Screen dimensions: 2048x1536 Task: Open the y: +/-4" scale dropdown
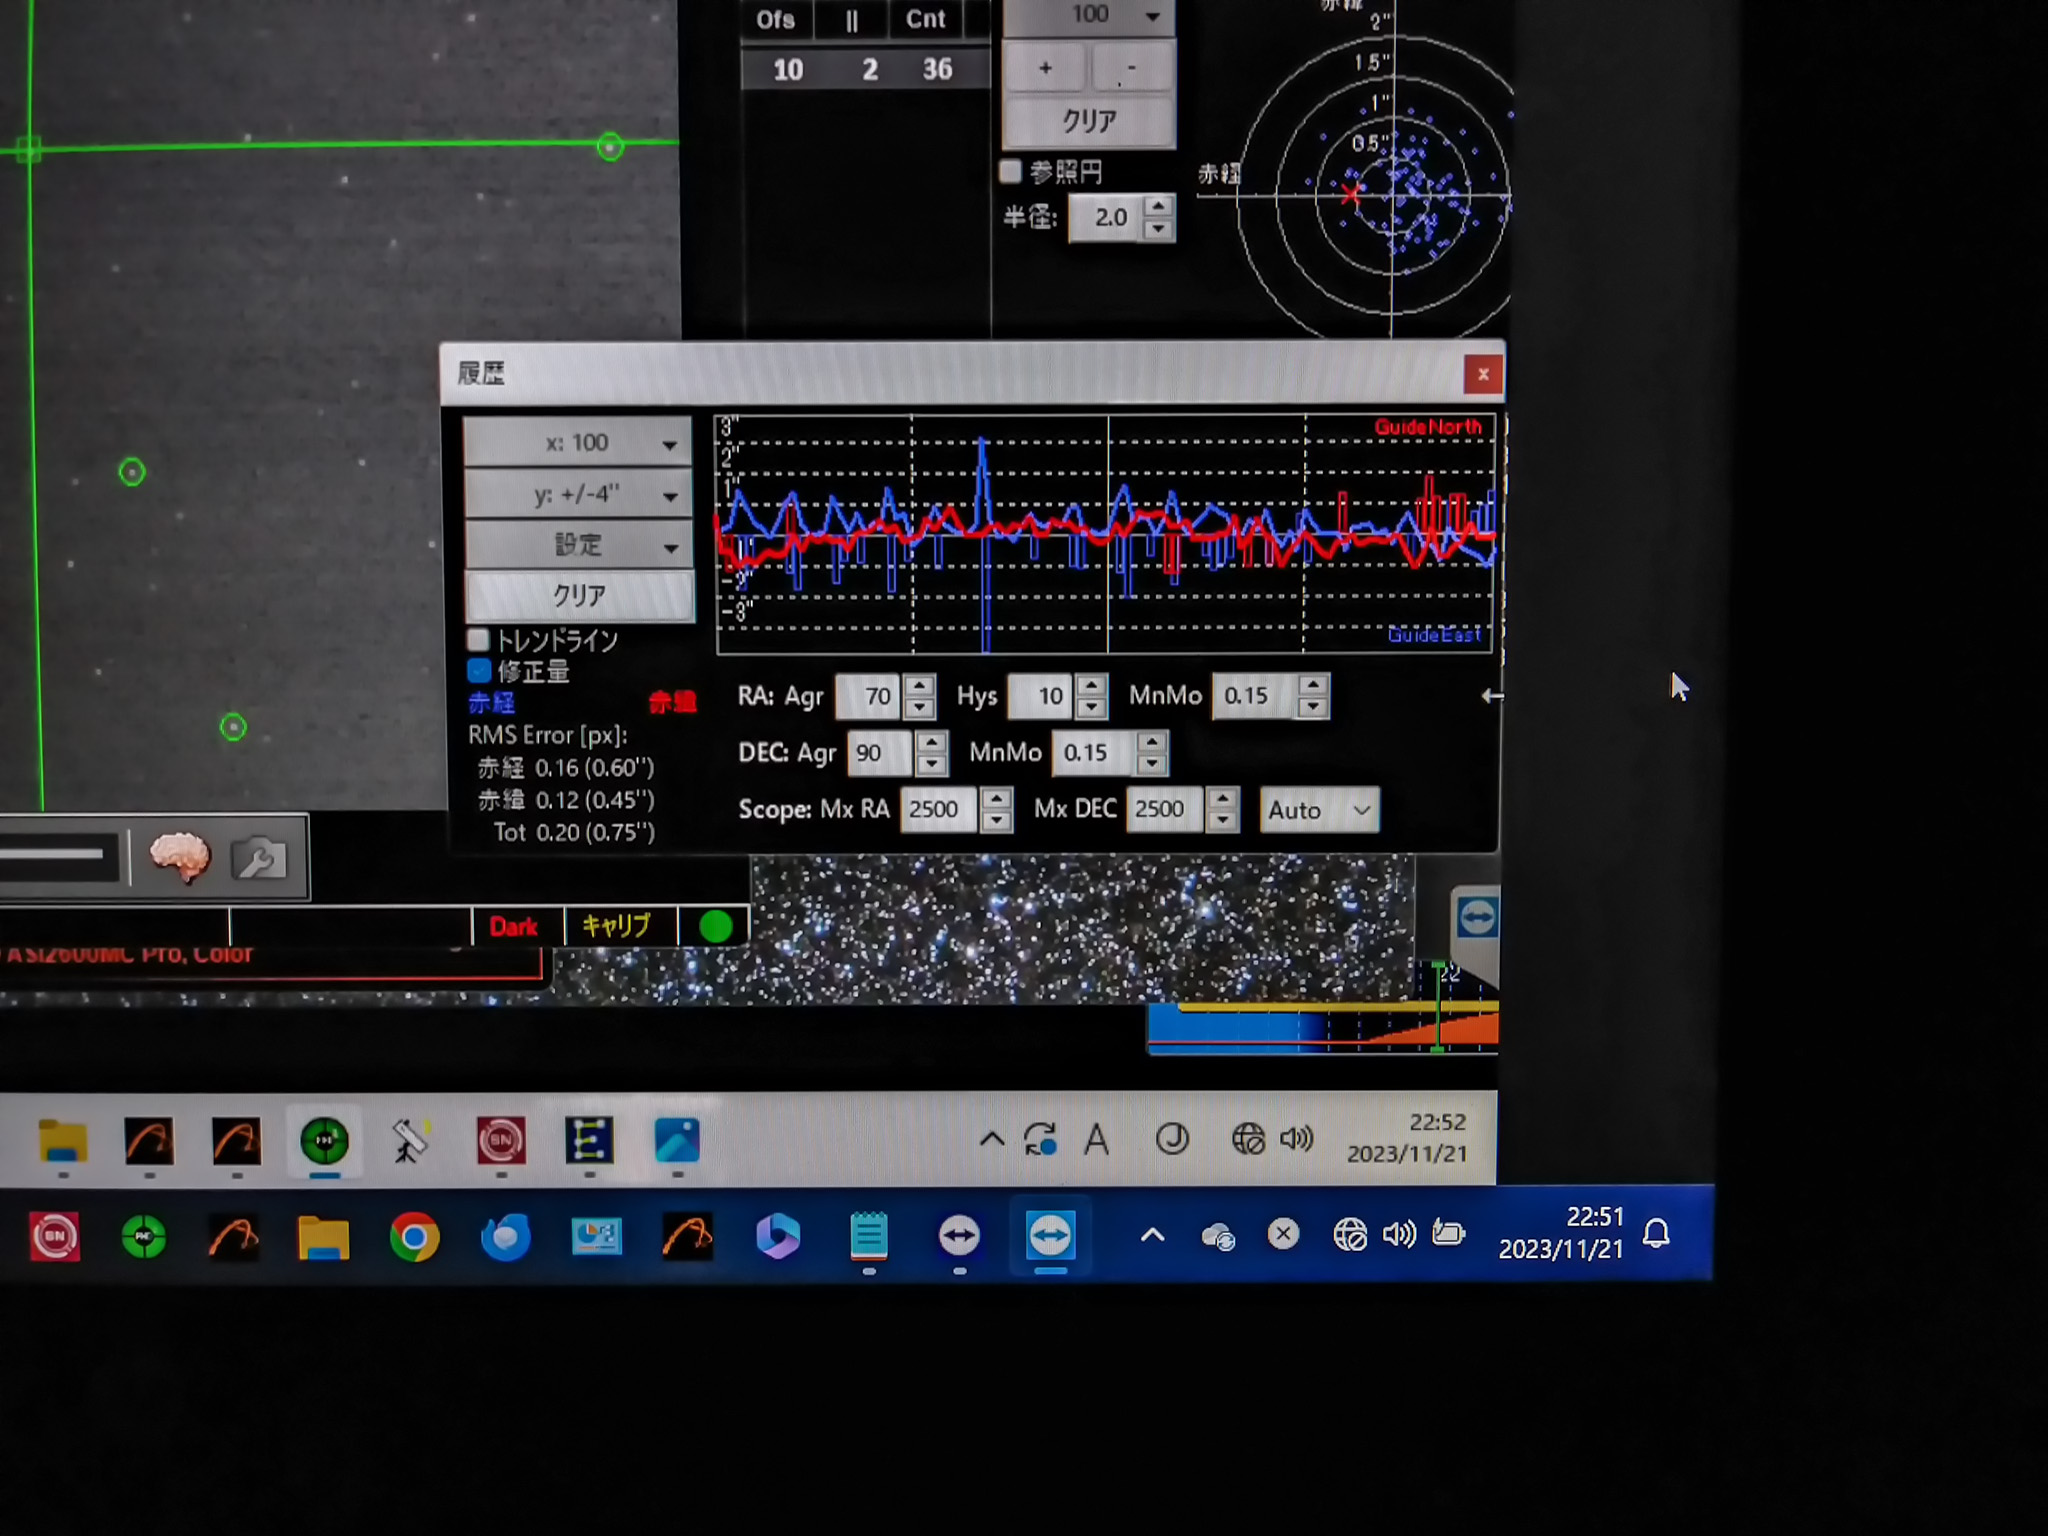coord(578,494)
